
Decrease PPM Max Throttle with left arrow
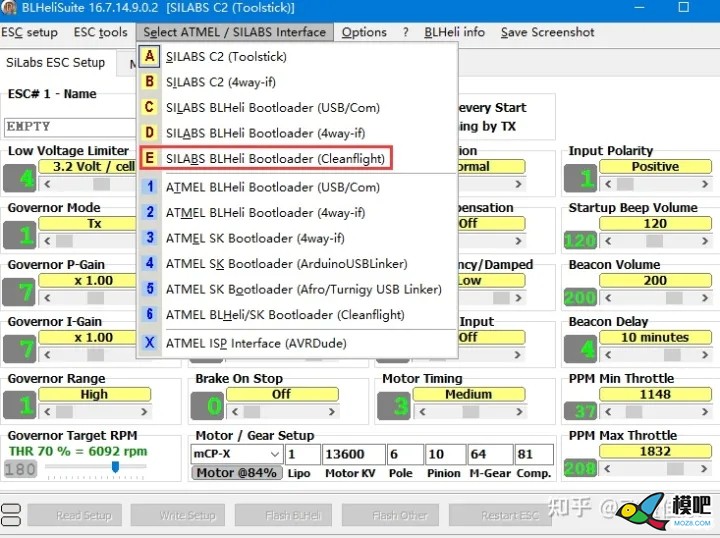click(x=608, y=469)
